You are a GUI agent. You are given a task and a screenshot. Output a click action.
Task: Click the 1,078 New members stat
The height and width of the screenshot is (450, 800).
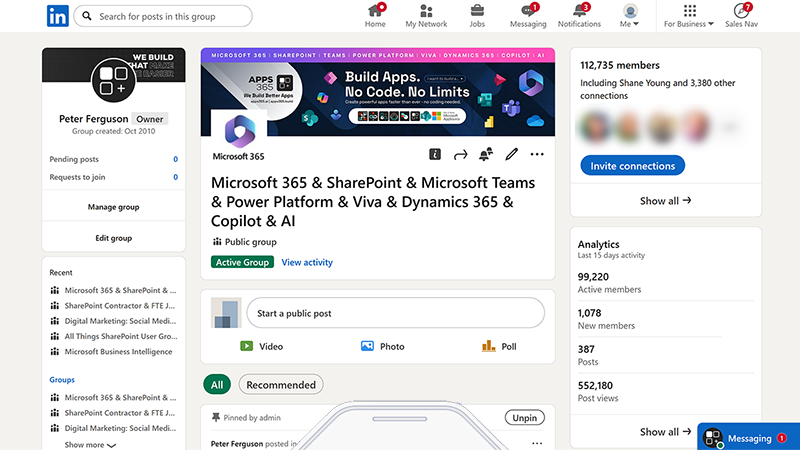coord(606,319)
